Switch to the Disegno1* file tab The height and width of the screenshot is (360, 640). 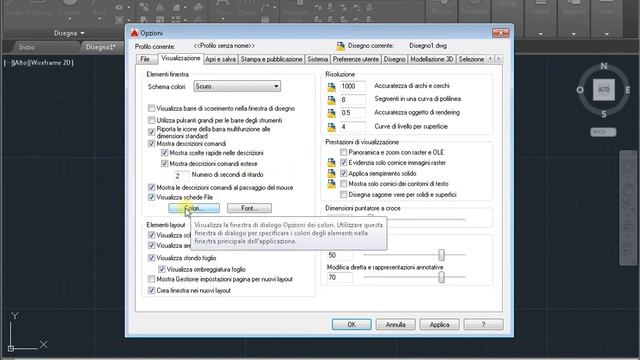tap(100, 47)
